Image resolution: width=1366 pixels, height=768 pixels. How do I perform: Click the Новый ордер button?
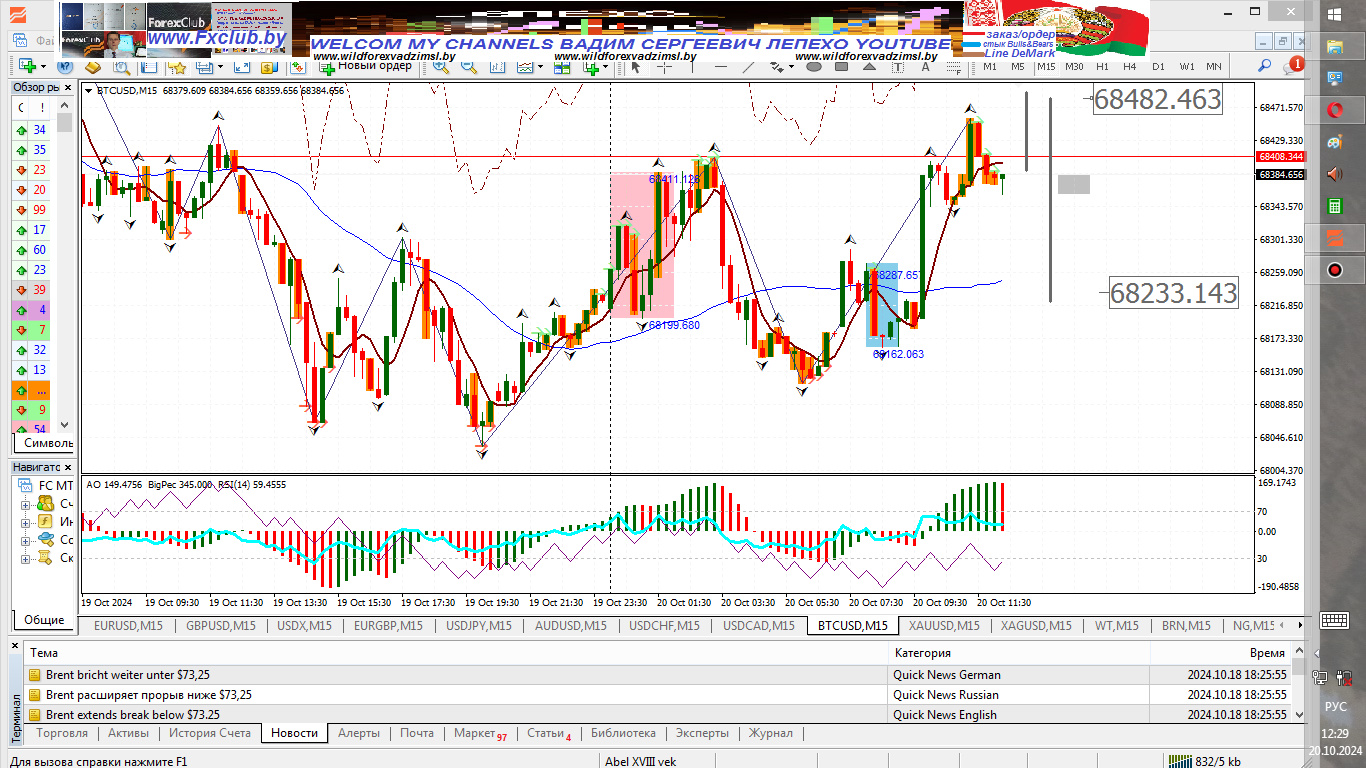click(x=365, y=66)
